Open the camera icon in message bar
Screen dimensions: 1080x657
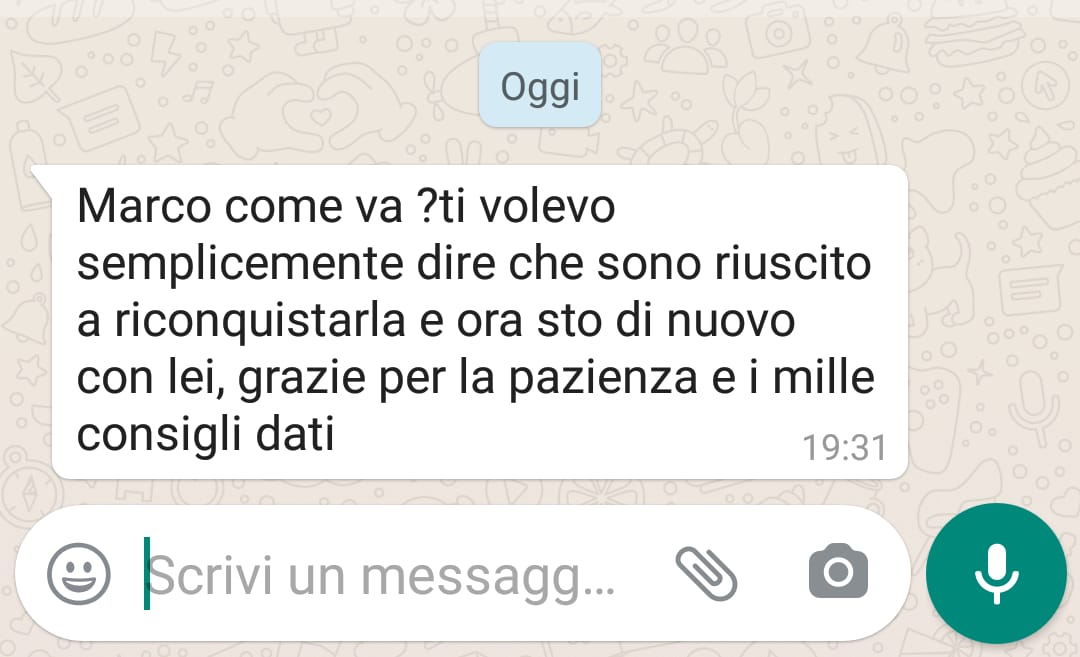(838, 571)
